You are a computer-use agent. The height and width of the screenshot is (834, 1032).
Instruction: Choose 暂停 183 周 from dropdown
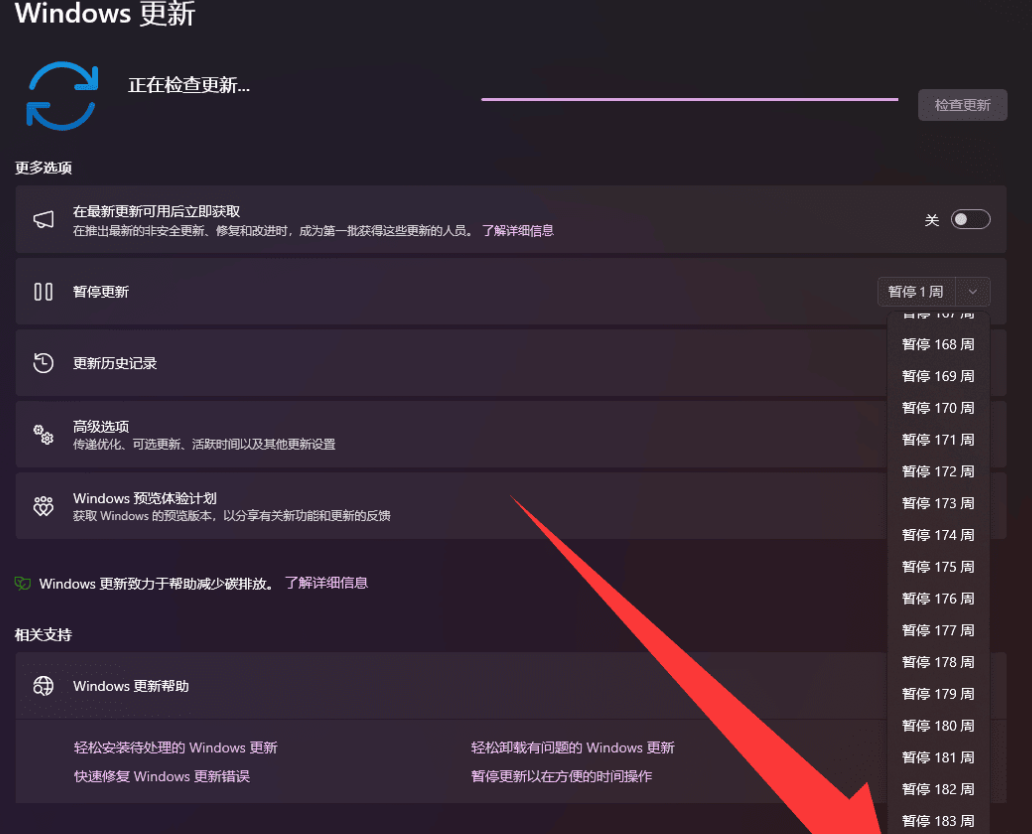(938, 820)
